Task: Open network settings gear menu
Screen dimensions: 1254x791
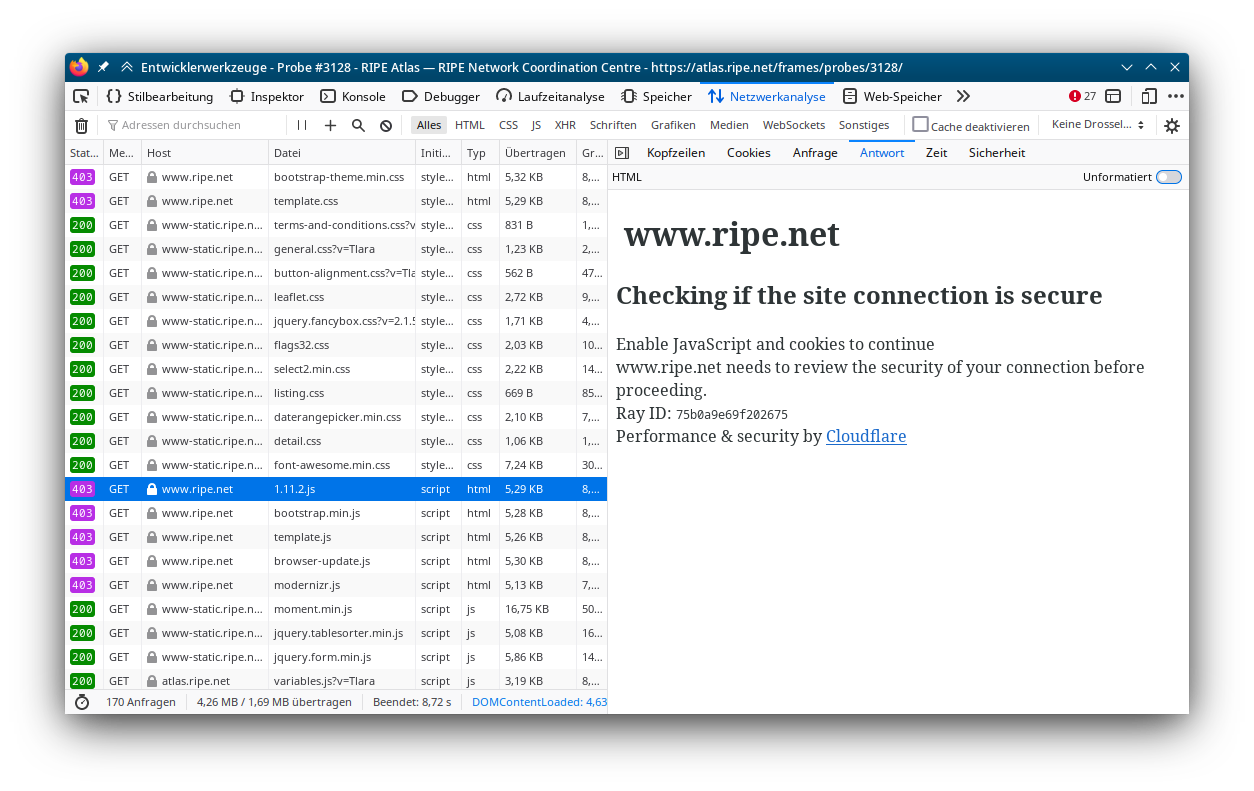Action: click(1172, 126)
